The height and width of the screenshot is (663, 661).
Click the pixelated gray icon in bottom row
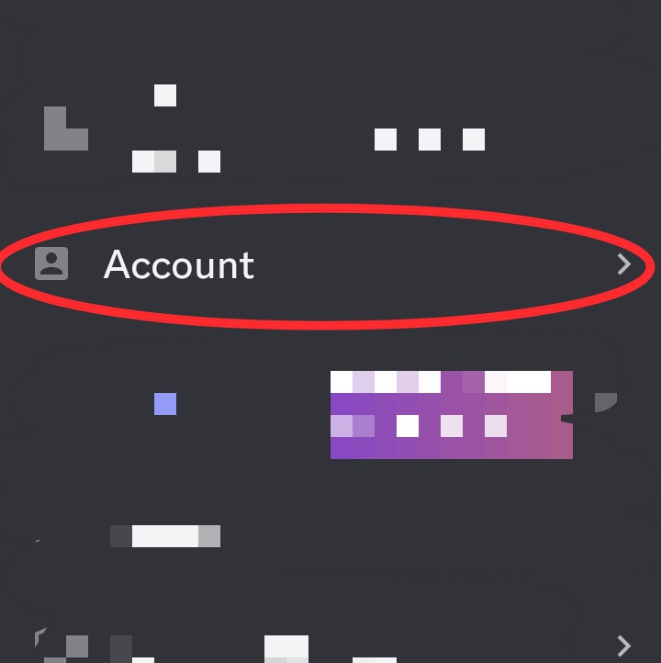point(63,647)
